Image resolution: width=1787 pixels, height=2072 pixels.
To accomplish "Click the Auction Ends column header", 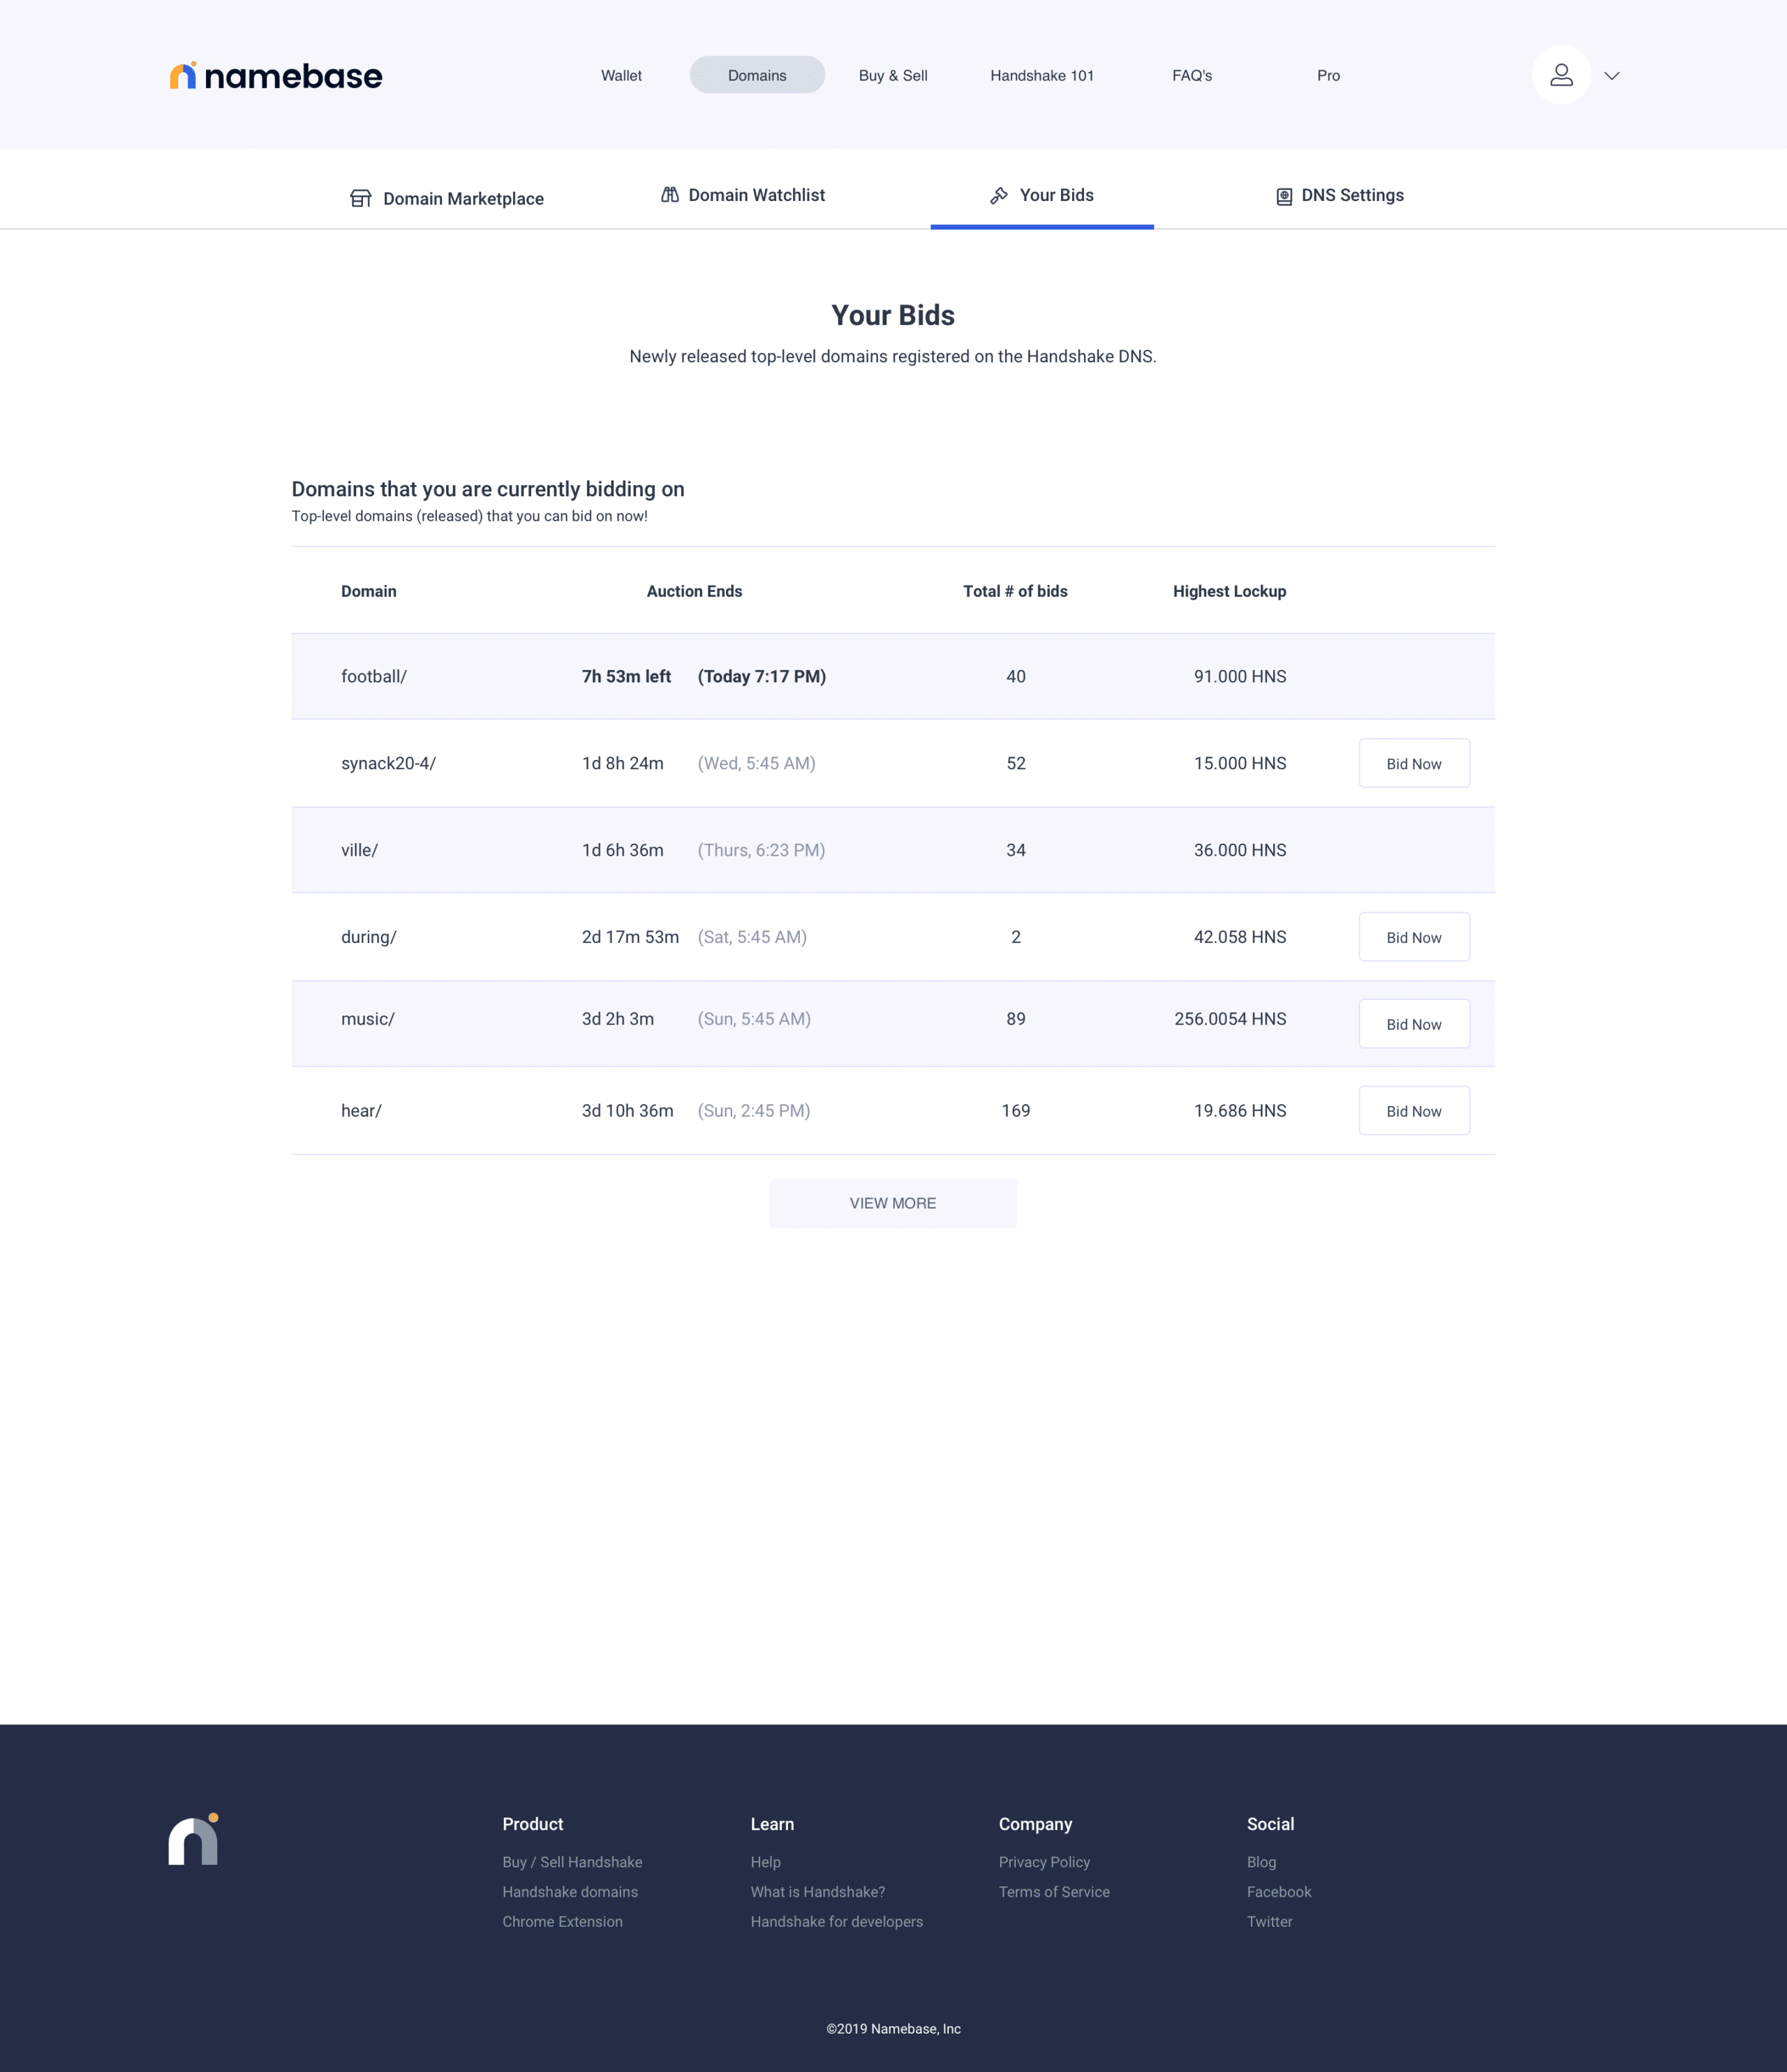I will pos(694,591).
